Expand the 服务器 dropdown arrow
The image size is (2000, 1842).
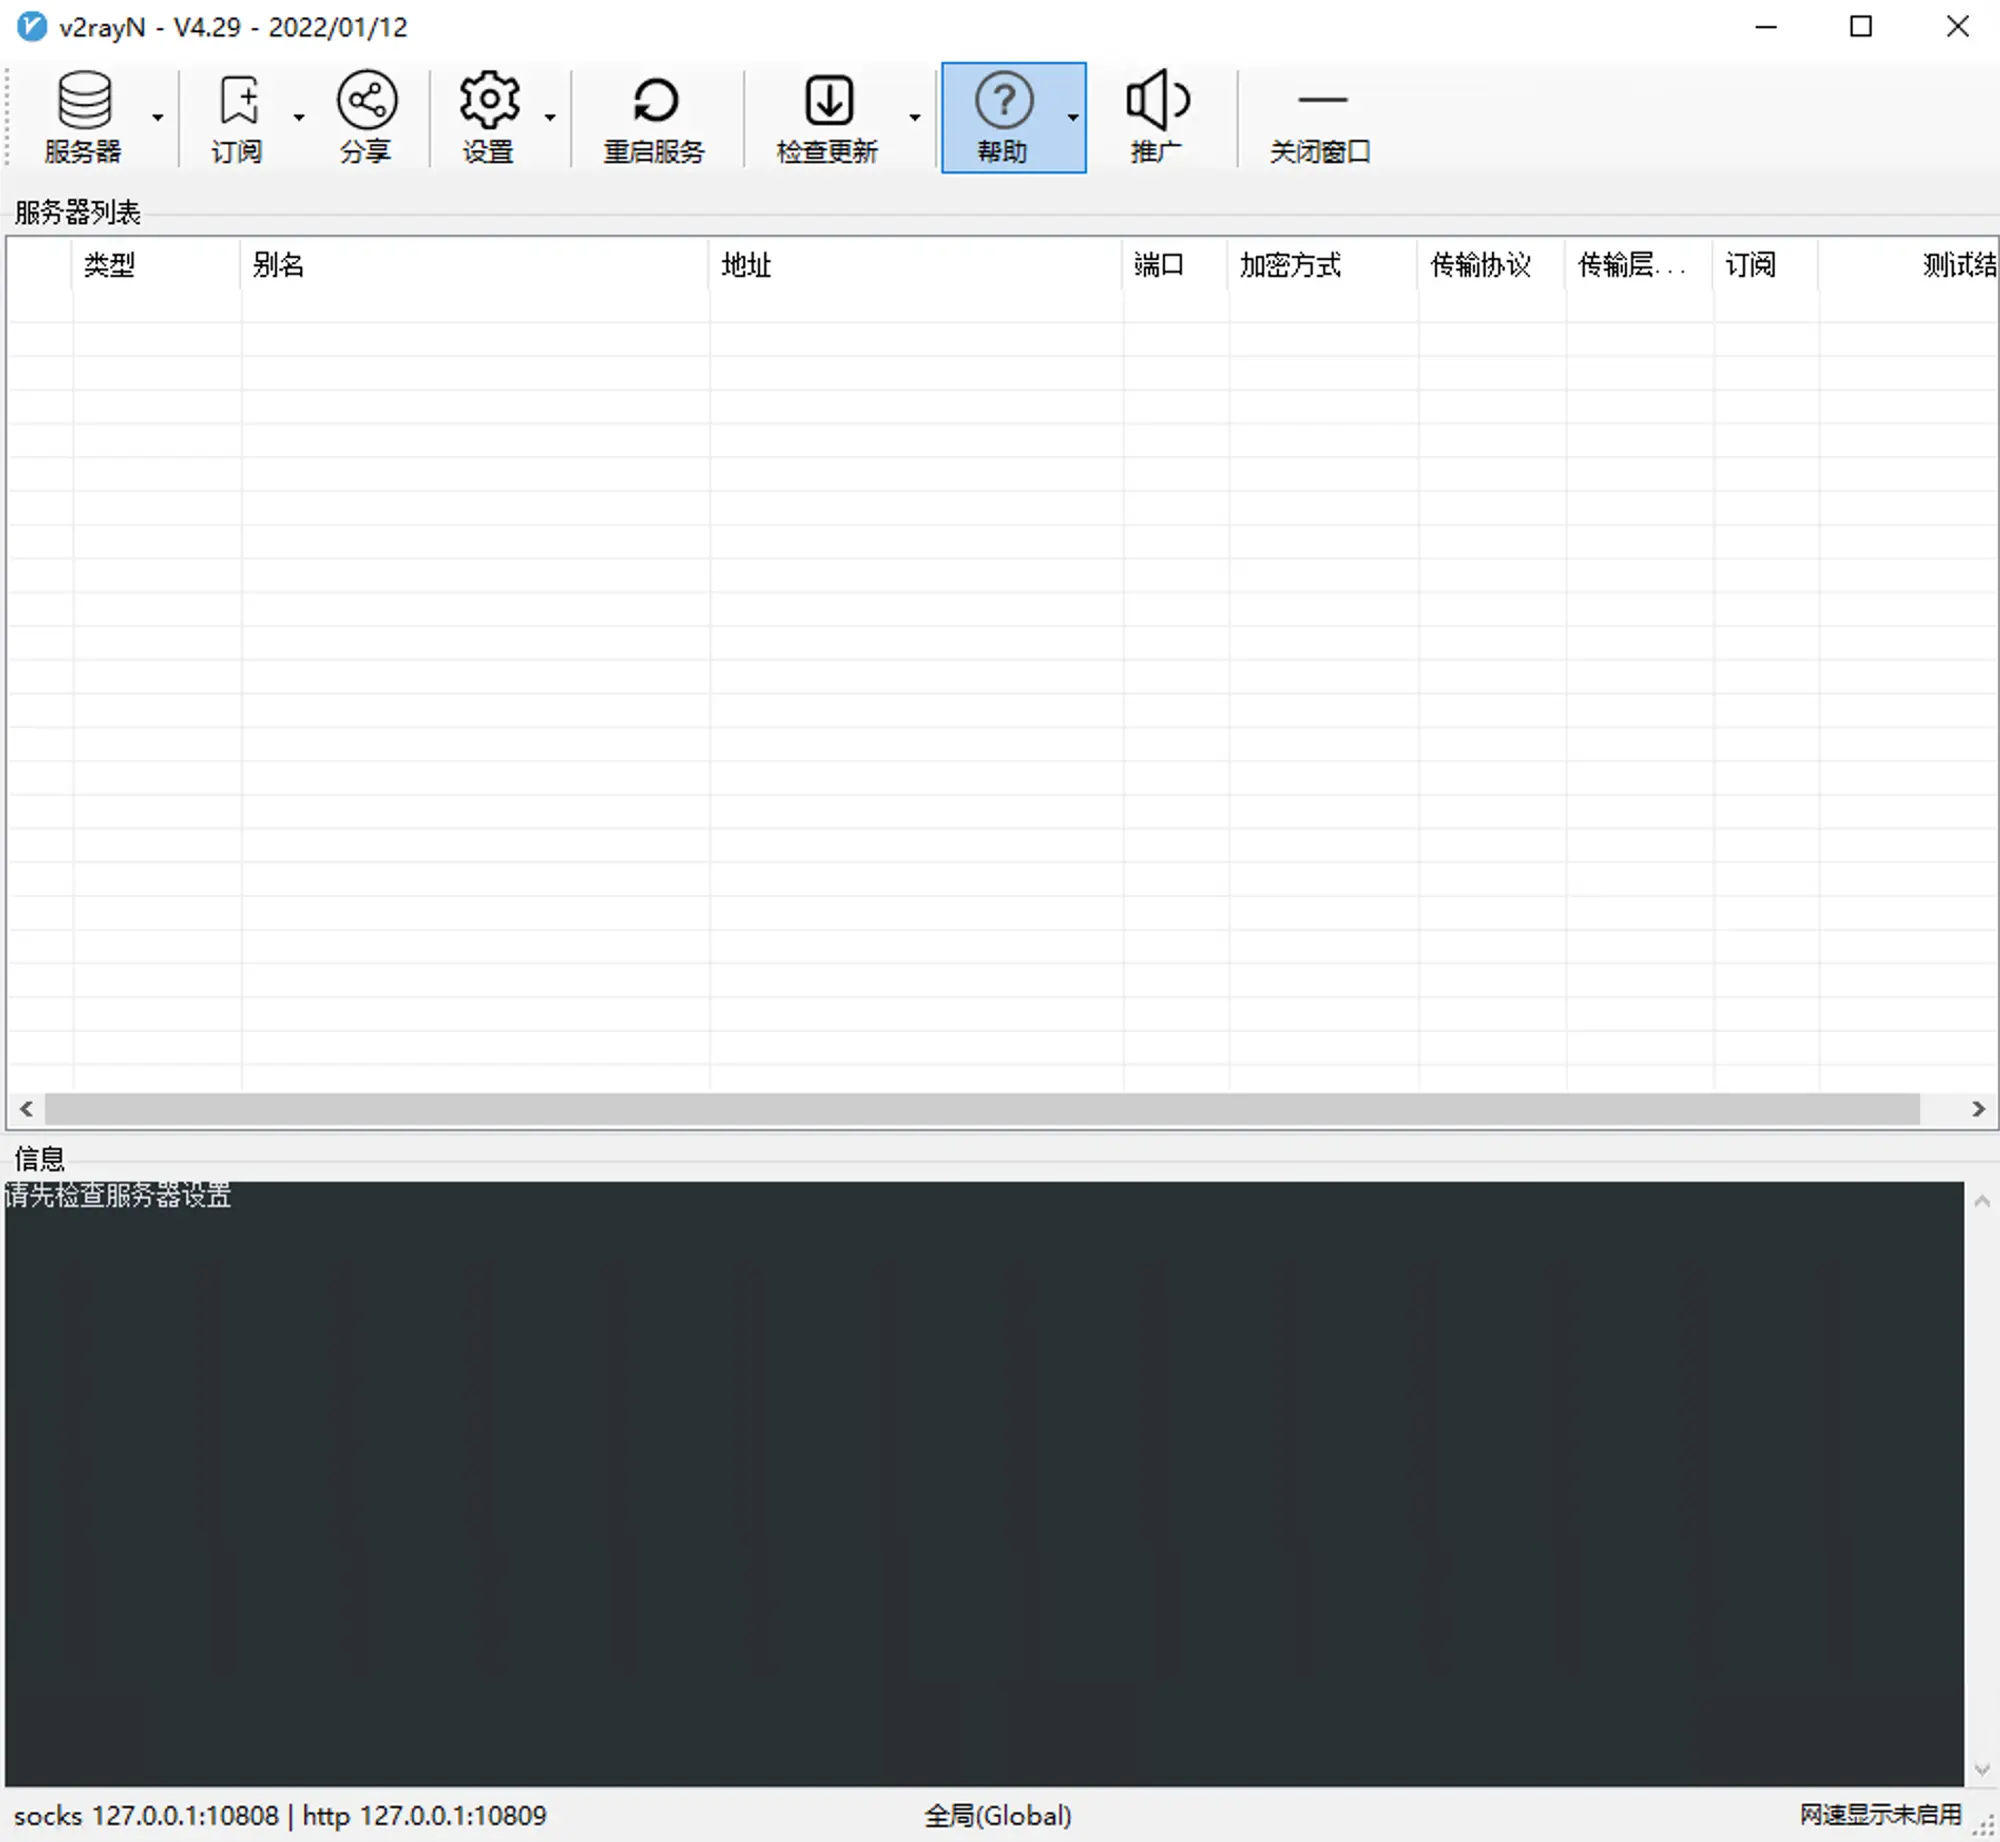click(x=158, y=117)
